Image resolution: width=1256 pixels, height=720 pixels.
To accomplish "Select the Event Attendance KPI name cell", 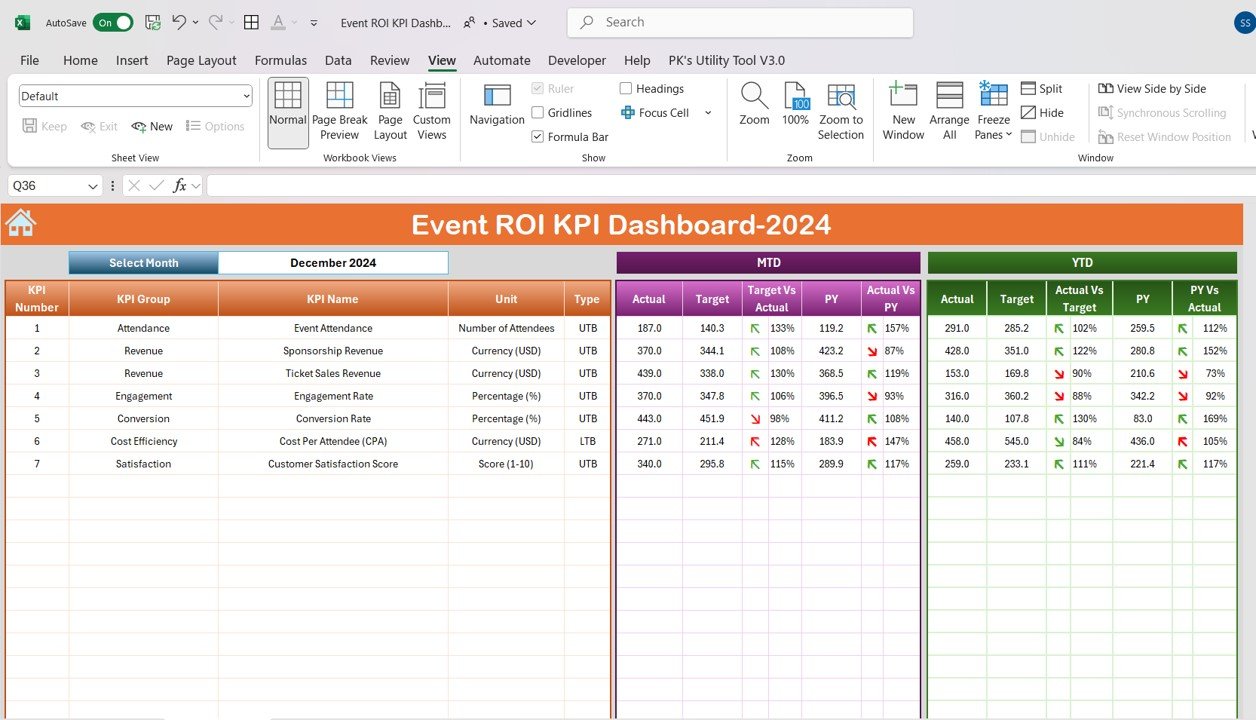I will coord(333,328).
